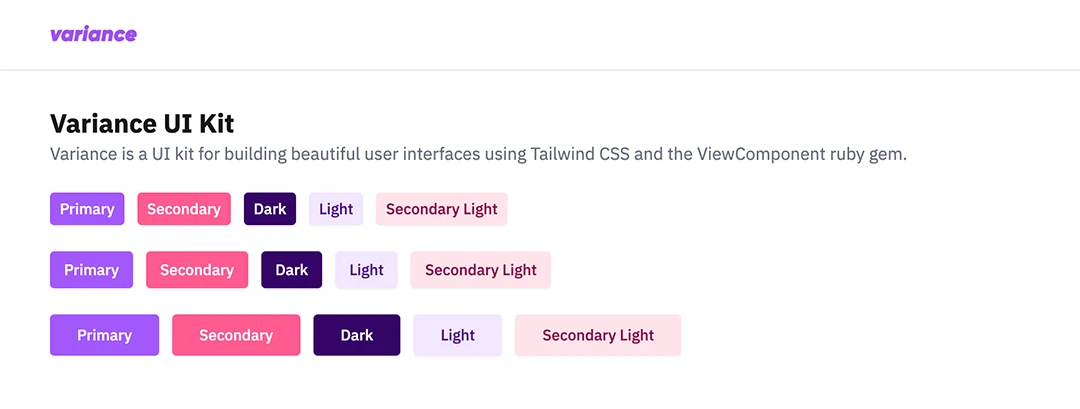Select the medium Dark button
Image resolution: width=1080 pixels, height=409 pixels.
(292, 270)
